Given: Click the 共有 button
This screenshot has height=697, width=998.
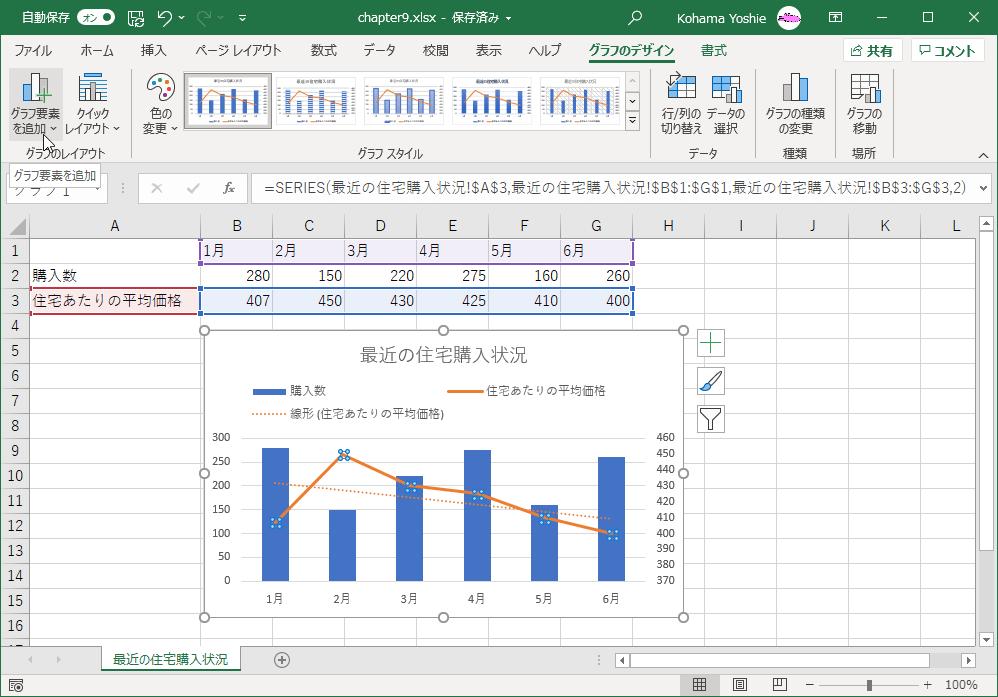Looking at the screenshot, I should pos(873,51).
